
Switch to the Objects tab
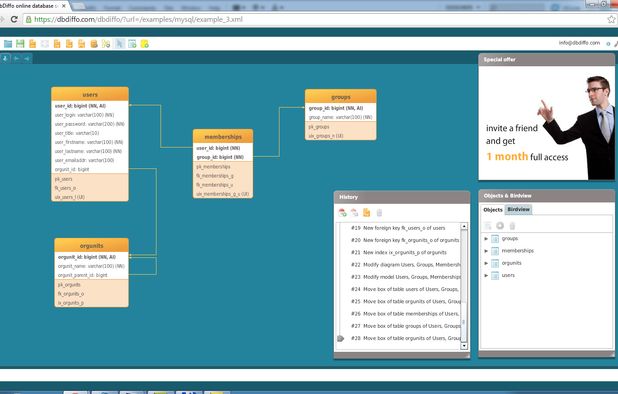click(x=493, y=210)
